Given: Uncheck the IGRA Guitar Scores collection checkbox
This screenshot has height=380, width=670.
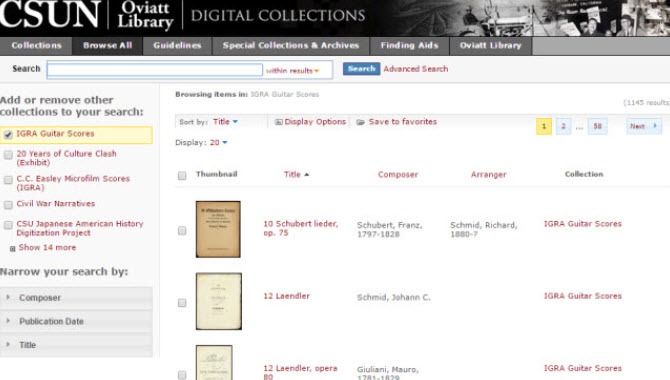Looking at the screenshot, I should 8,135.
